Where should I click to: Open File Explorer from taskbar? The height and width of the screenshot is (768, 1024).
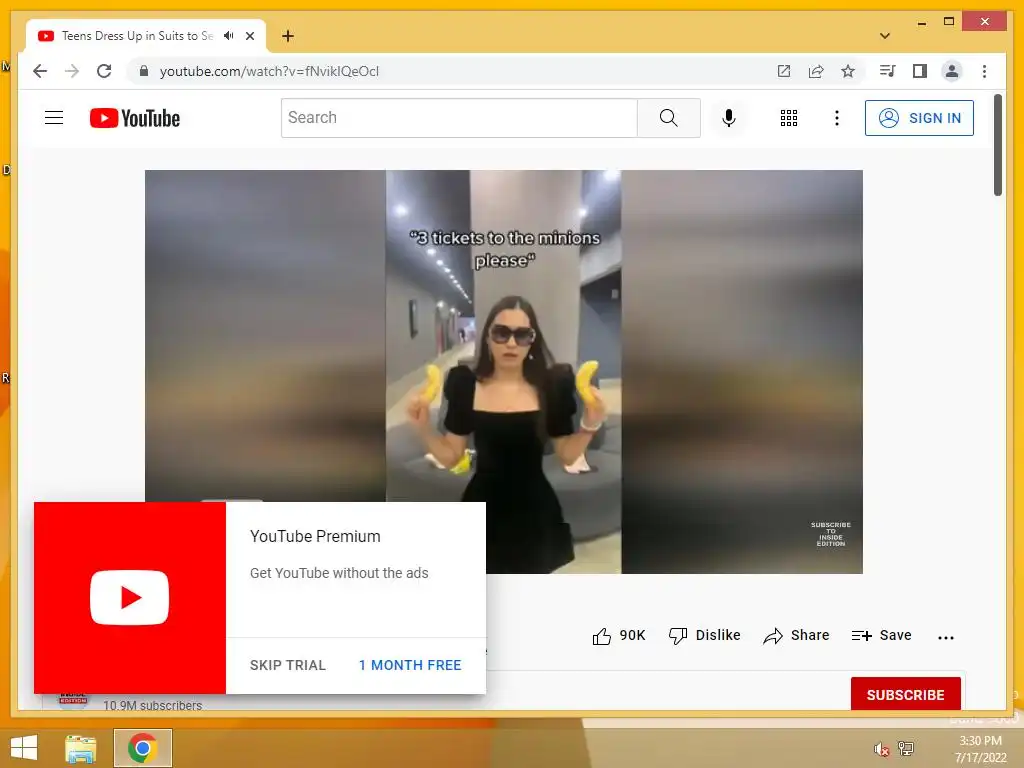pyautogui.click(x=81, y=748)
